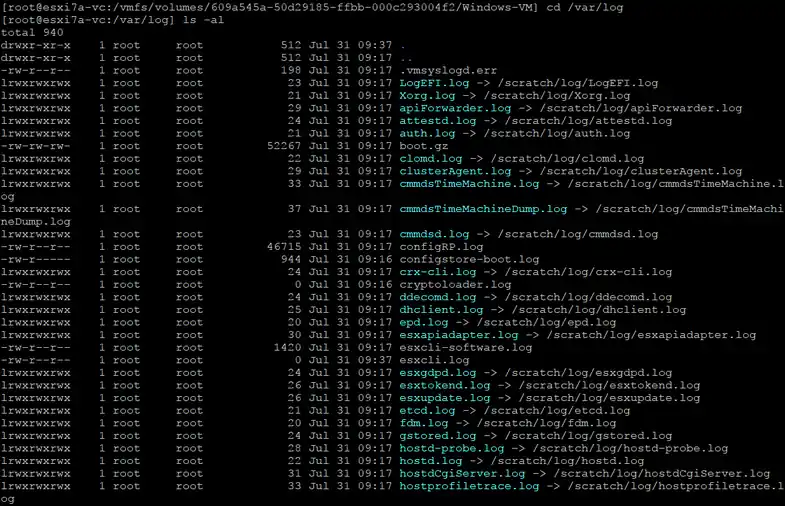The image size is (785, 506).
Task: Select the cmmdsTimeMachine.log symlink name
Action: pos(469,184)
